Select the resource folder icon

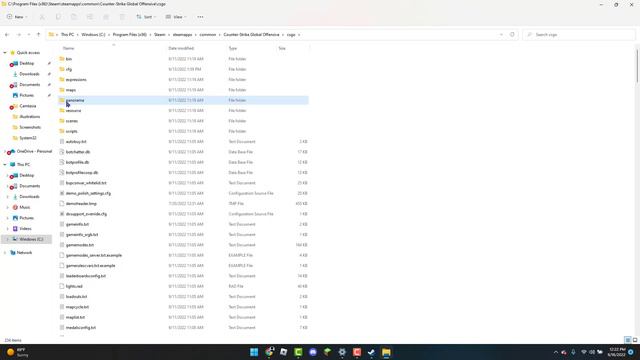click(62, 111)
